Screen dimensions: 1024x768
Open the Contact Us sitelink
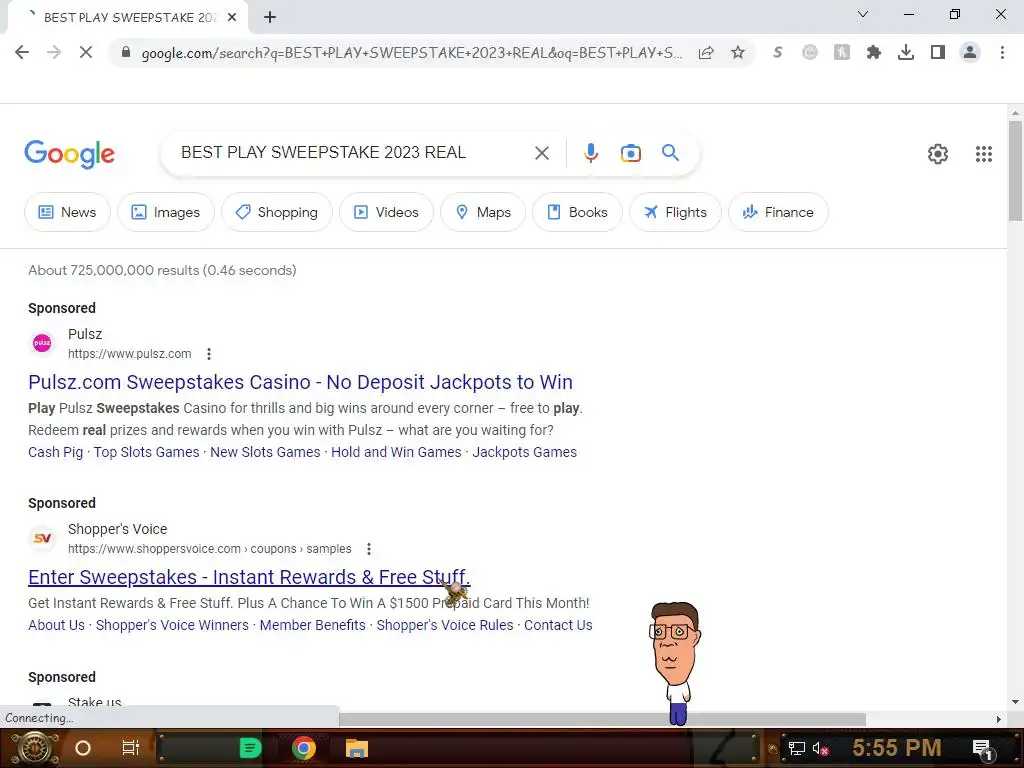point(558,625)
